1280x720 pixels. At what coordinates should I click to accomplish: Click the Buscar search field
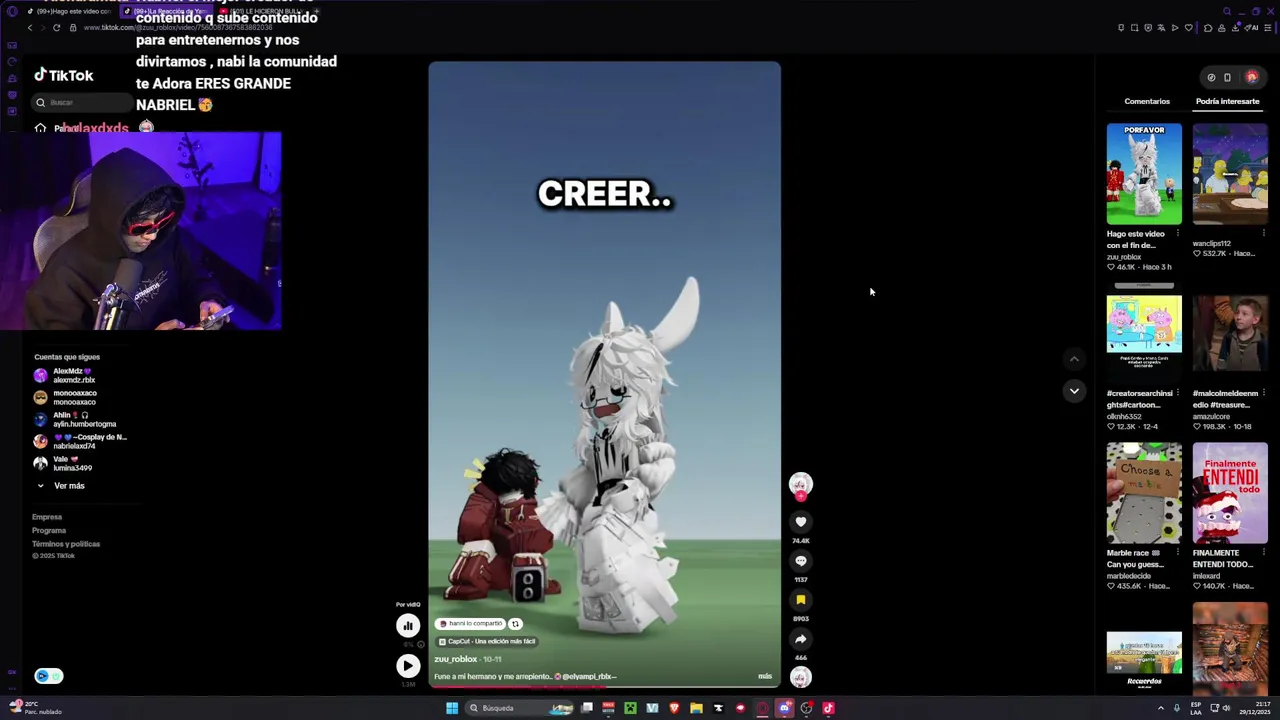83,102
